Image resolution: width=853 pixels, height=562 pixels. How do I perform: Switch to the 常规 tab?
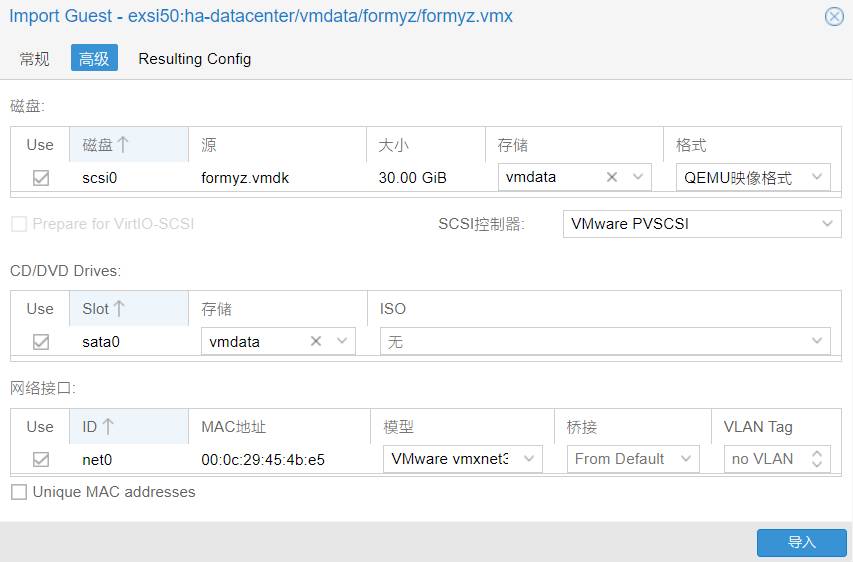(x=35, y=59)
